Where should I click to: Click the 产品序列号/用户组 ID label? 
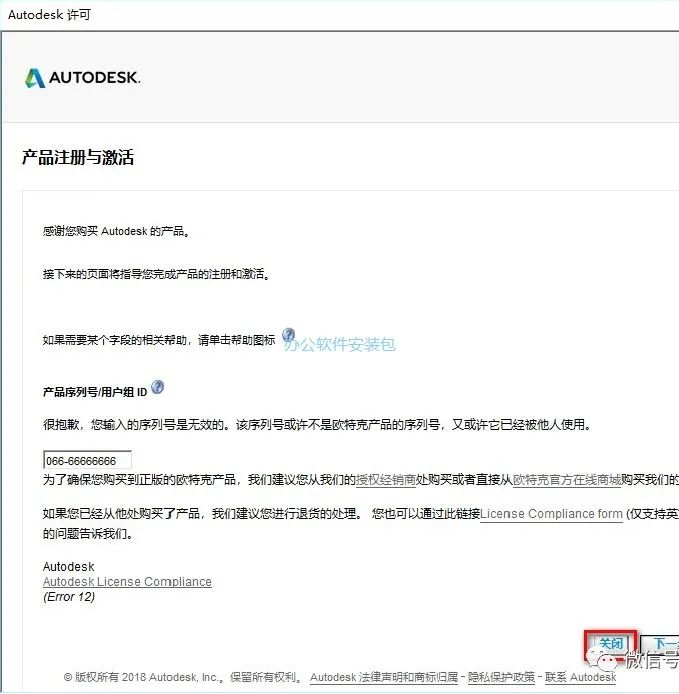pyautogui.click(x=95, y=392)
